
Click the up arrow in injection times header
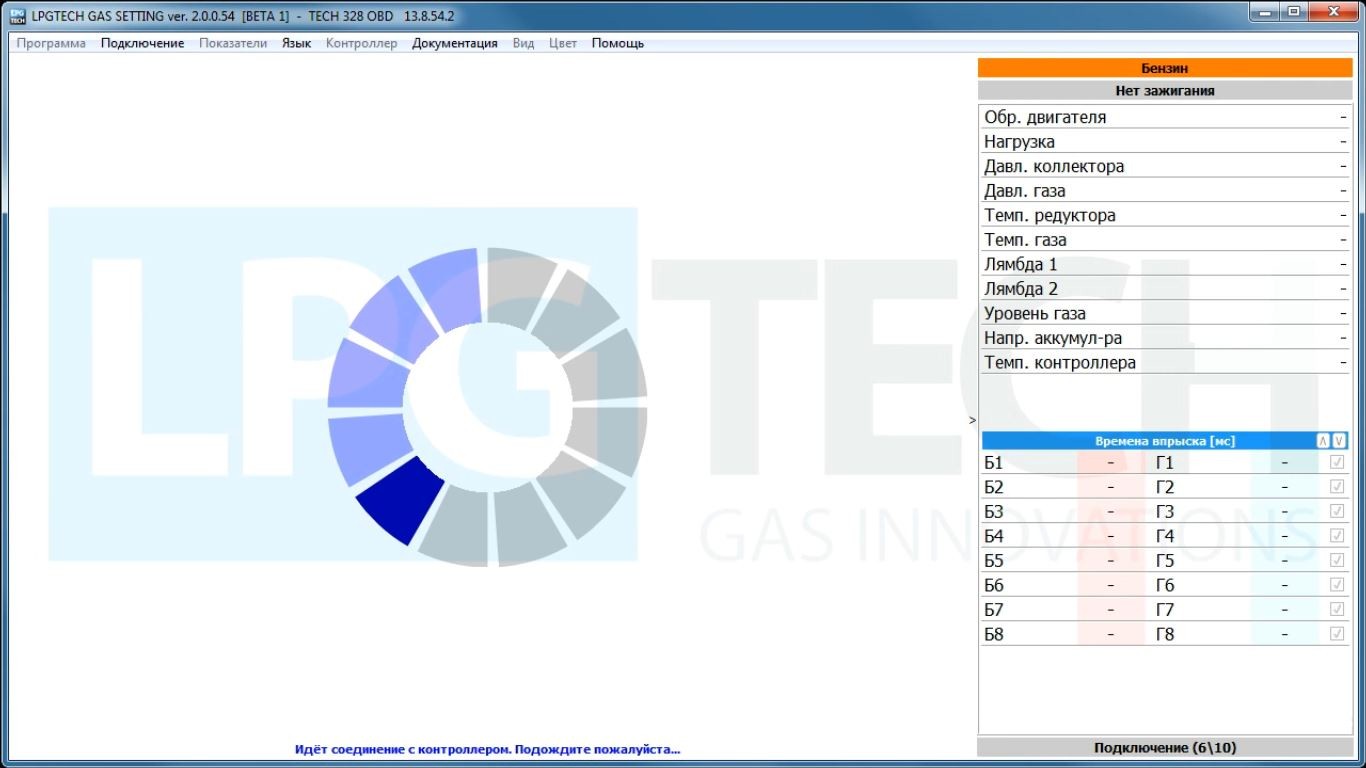pos(1323,441)
